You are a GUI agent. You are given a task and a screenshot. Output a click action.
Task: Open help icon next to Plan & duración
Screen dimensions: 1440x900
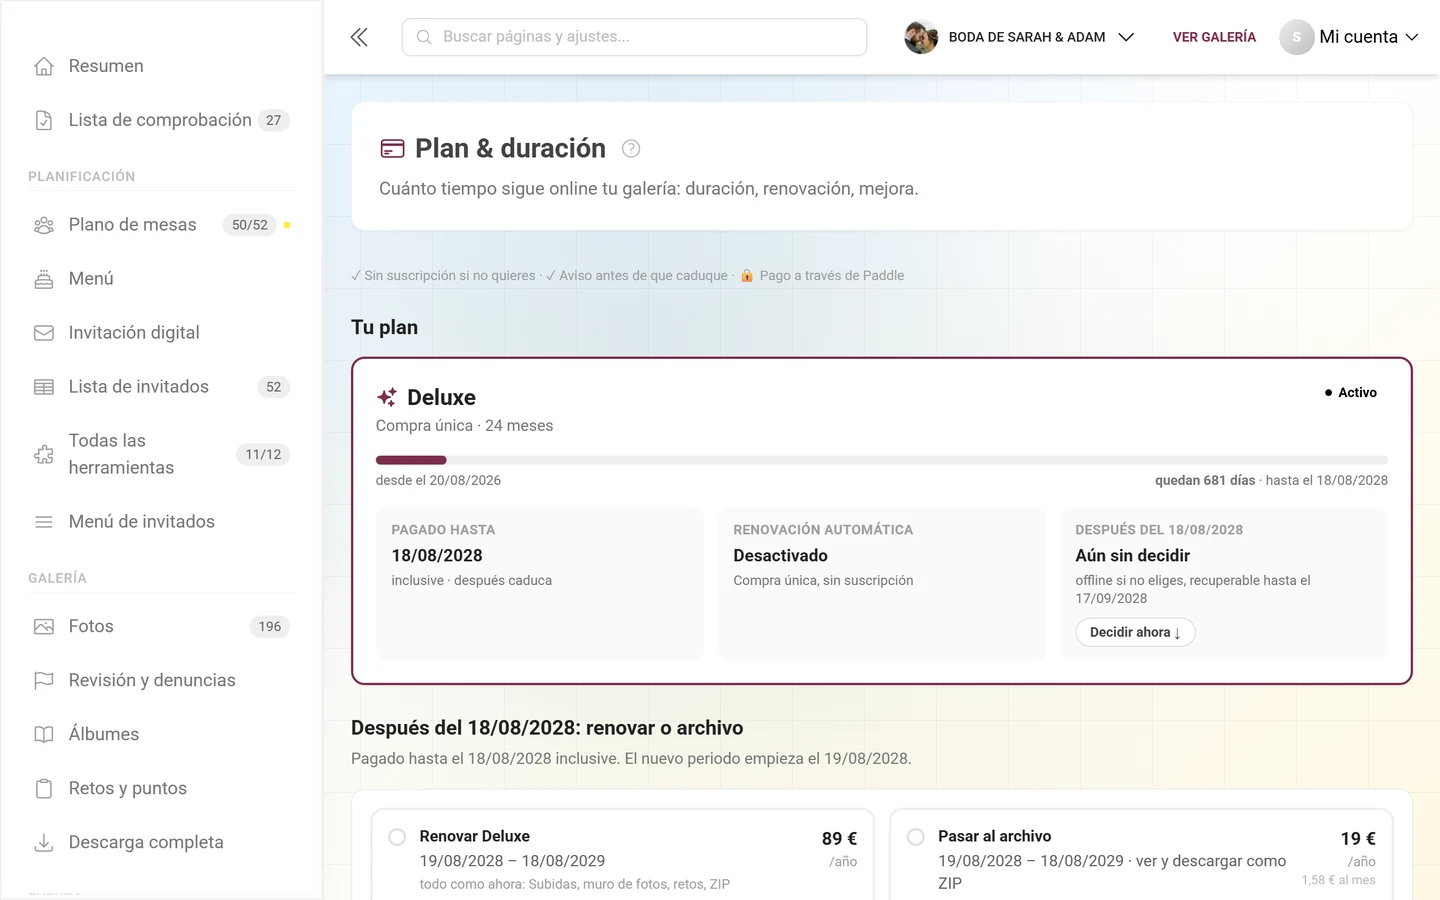[631, 149]
